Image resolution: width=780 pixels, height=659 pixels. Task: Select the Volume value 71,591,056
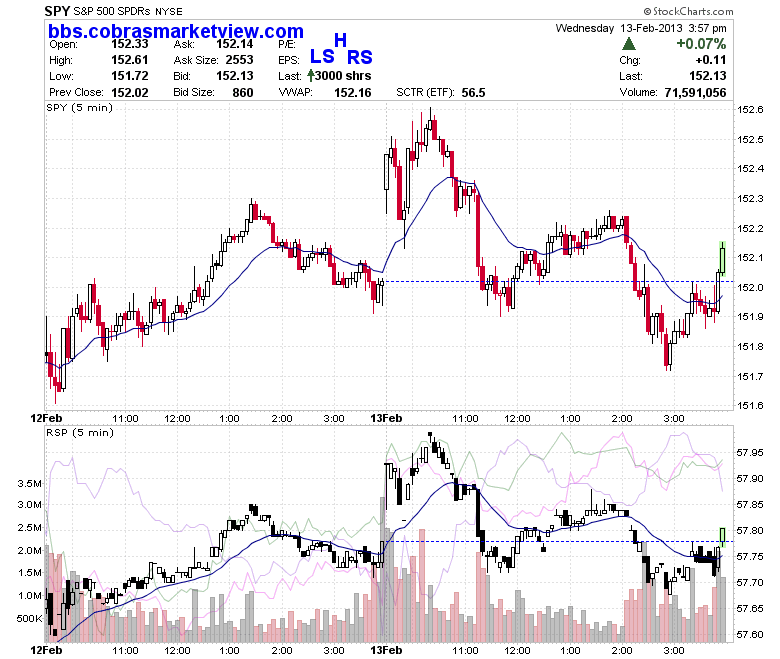click(695, 93)
